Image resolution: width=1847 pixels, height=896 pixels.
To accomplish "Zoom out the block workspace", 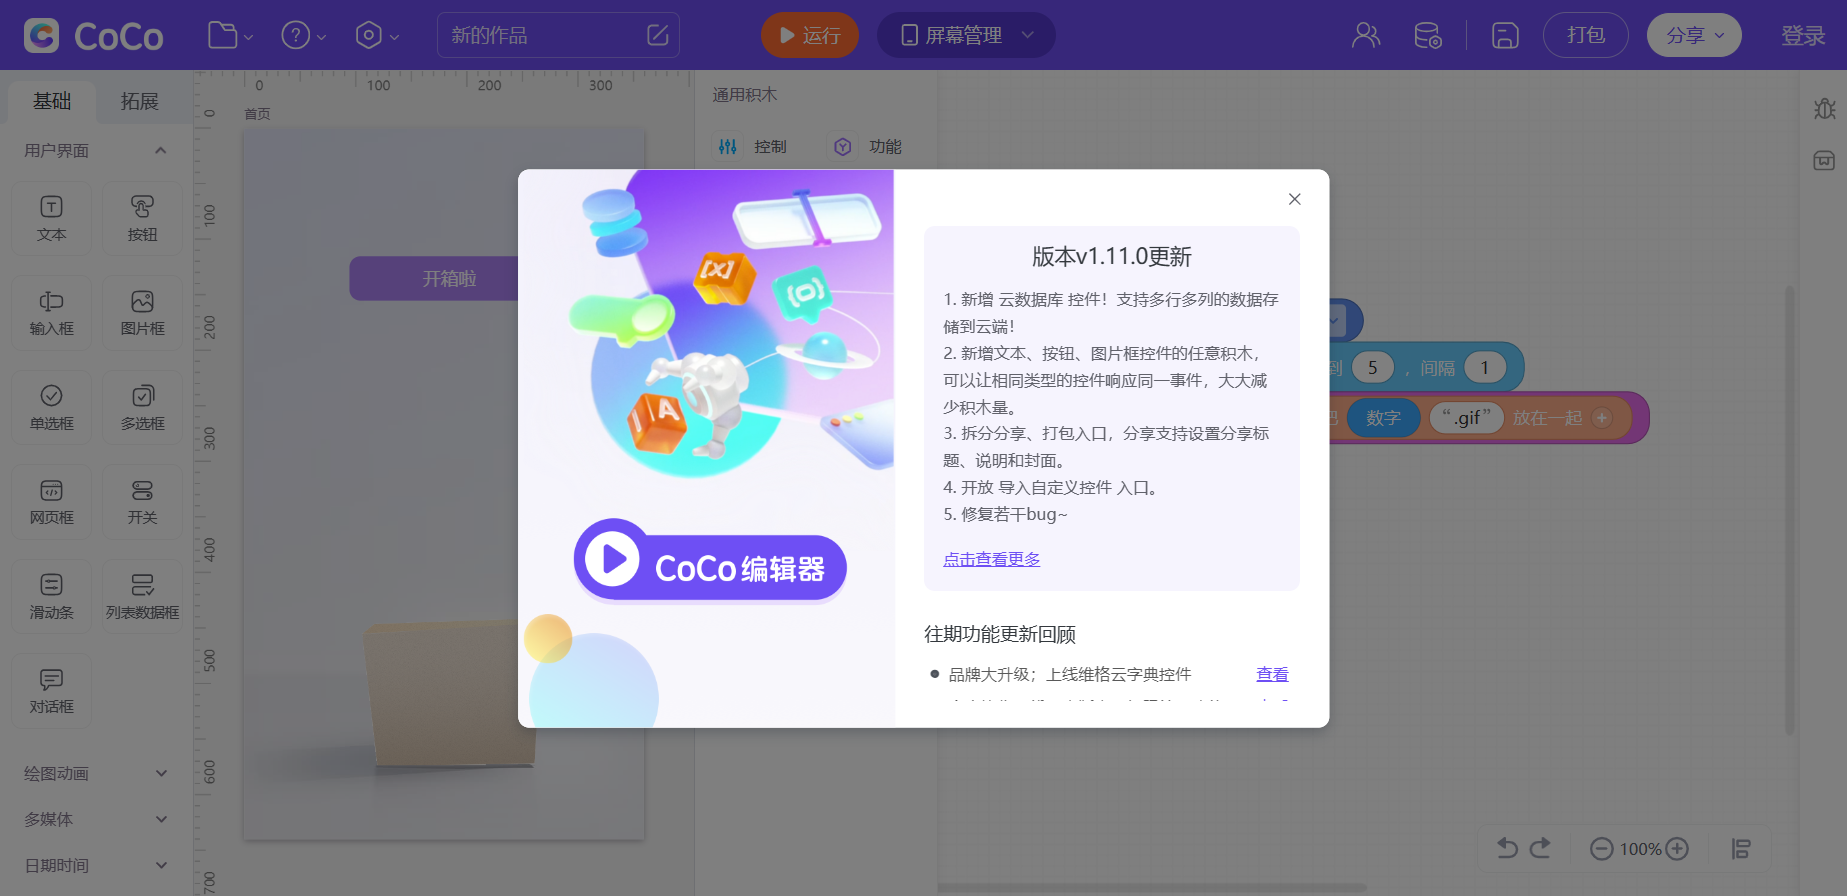I will (x=1602, y=849).
